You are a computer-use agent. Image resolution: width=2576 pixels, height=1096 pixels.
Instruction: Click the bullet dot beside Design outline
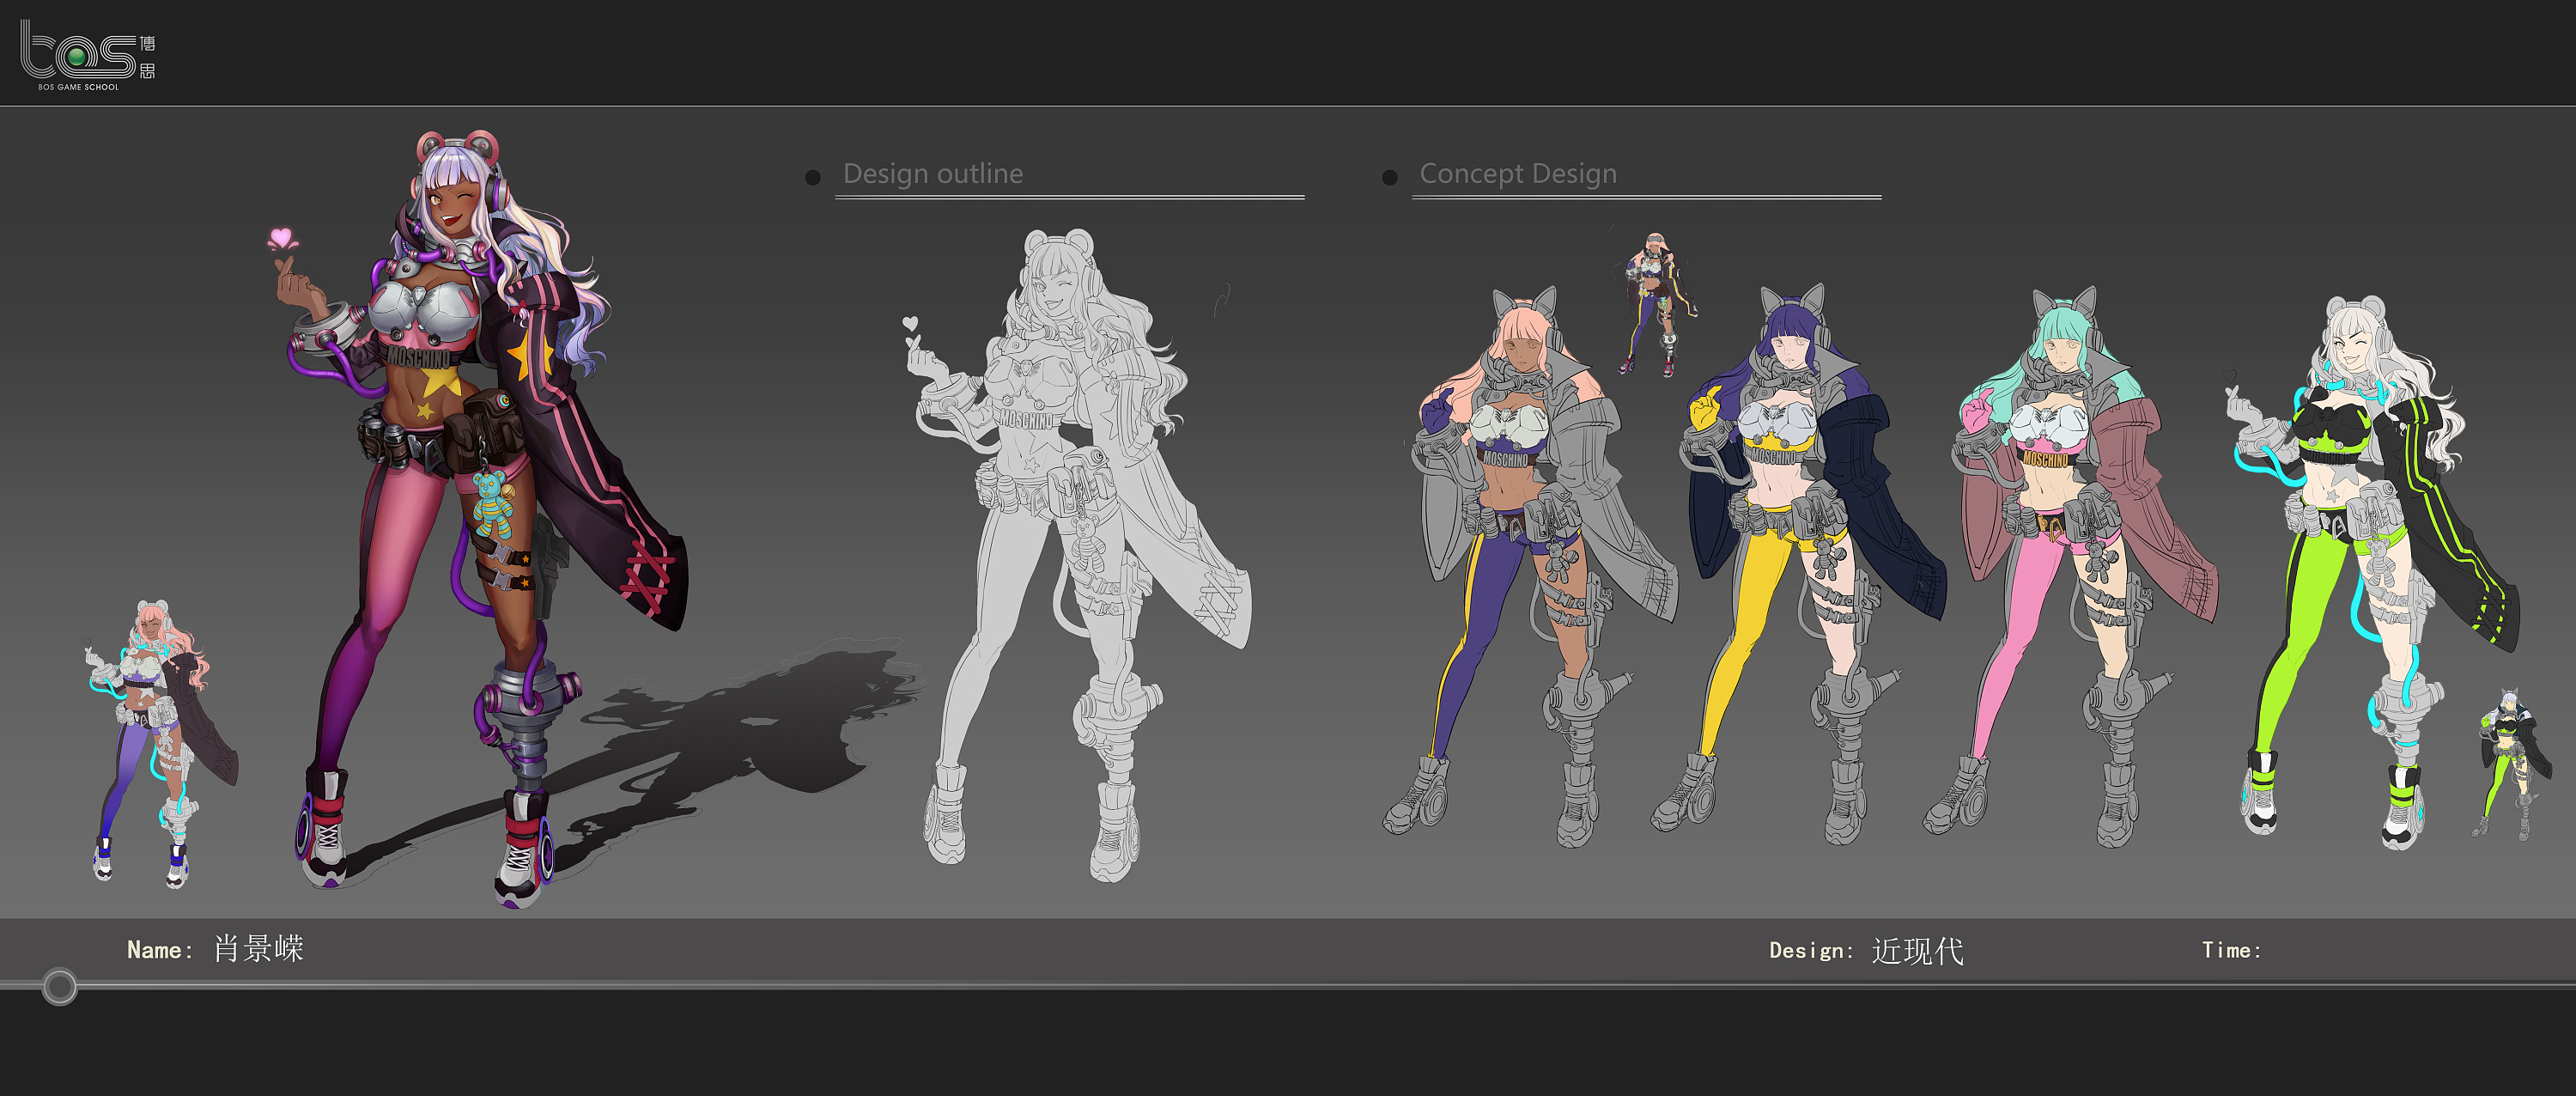813,178
